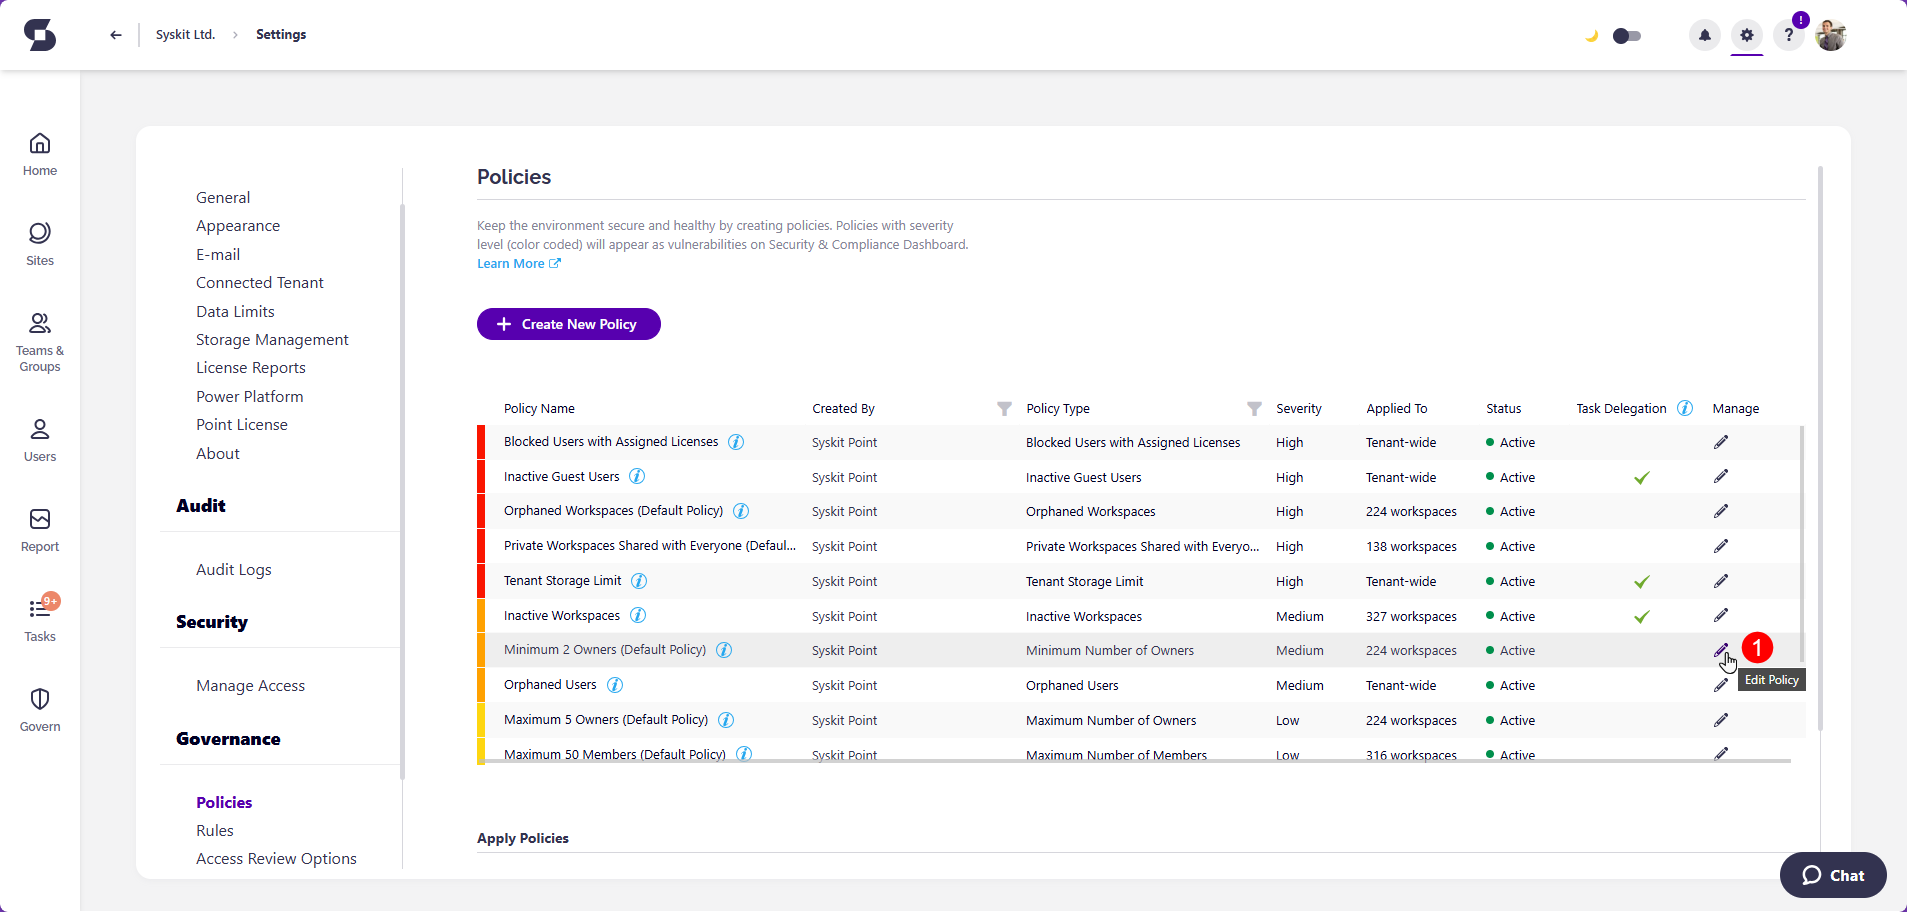Open the user profile avatar menu

[1831, 35]
